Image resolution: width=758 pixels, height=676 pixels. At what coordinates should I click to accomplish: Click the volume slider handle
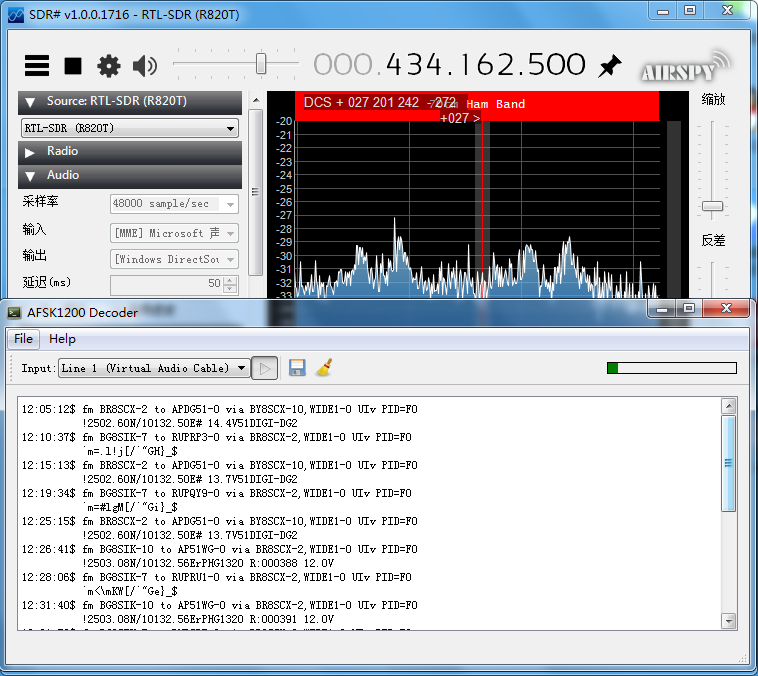[x=261, y=65]
